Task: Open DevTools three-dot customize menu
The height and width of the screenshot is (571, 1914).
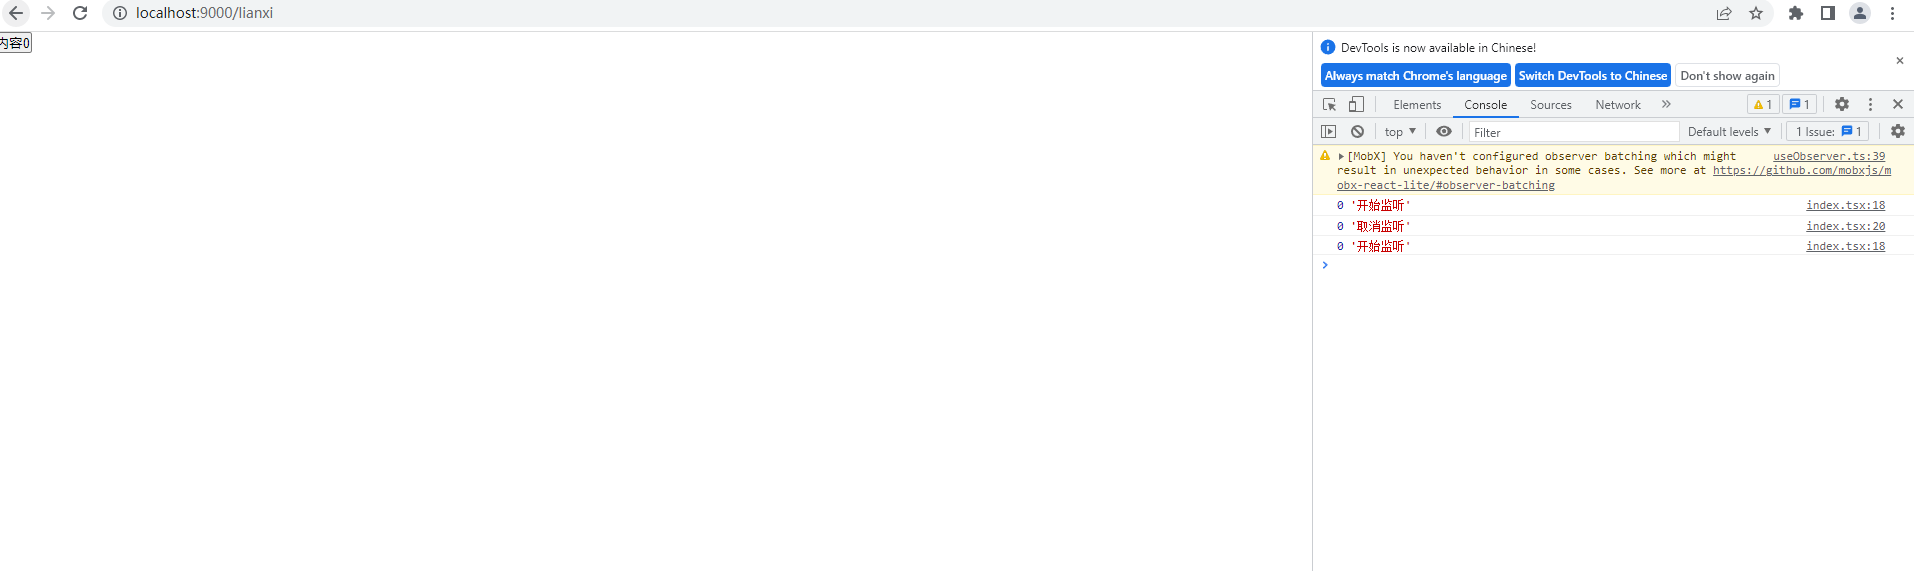Action: pyautogui.click(x=1870, y=104)
